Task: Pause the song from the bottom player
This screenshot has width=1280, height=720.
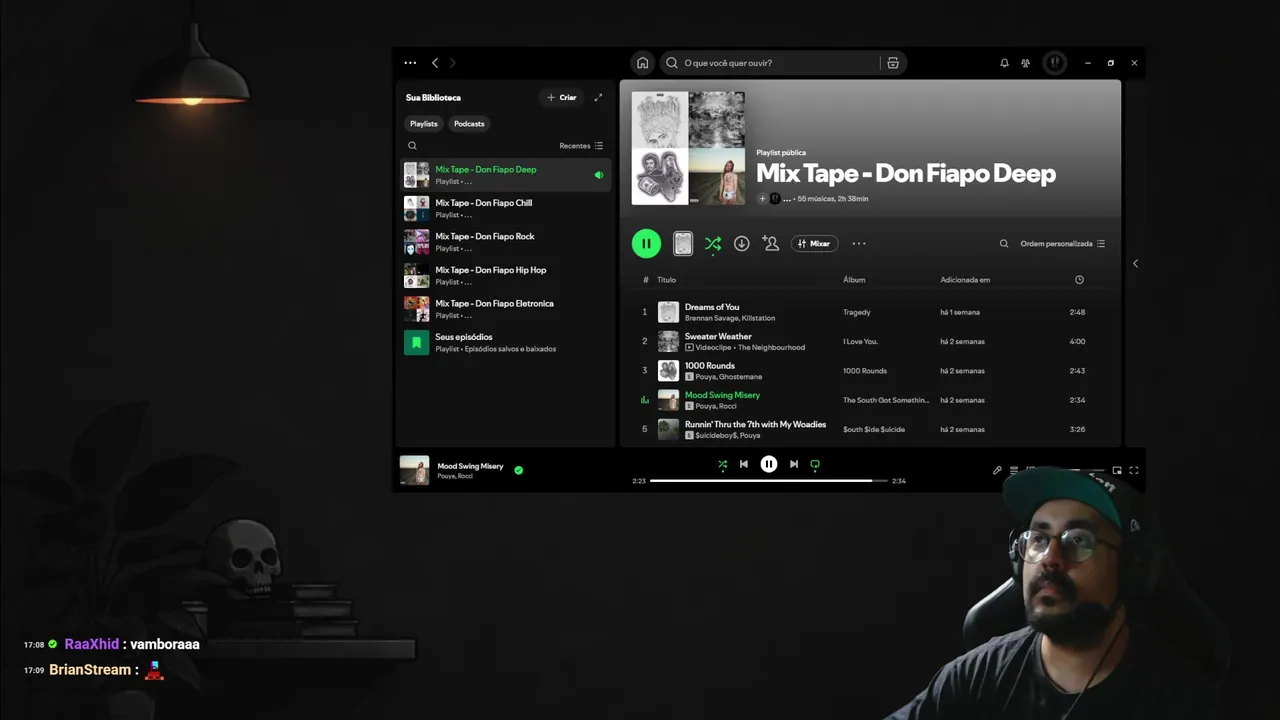Action: (769, 464)
